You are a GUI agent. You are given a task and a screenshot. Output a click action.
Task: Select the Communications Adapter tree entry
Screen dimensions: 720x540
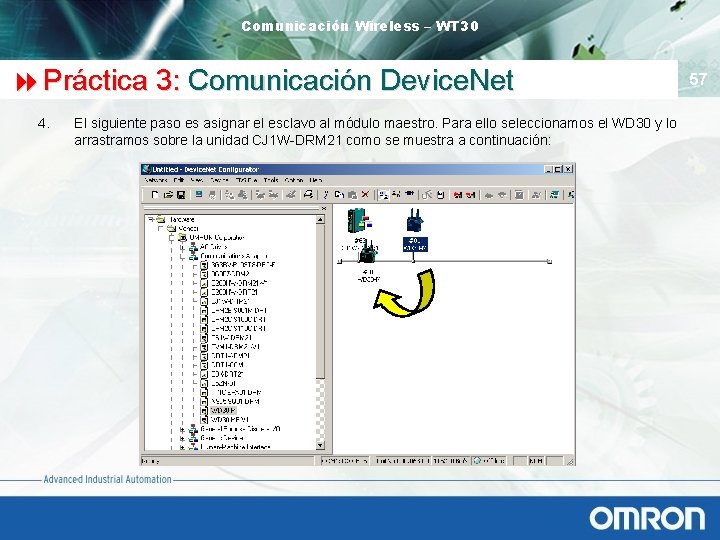pos(234,256)
